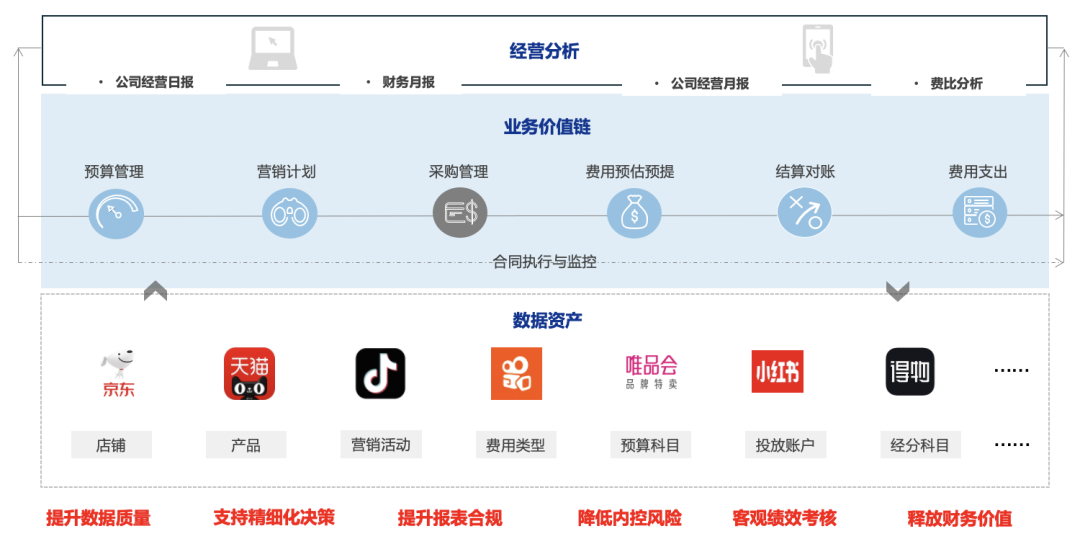Click the 结算对账 strategy icon
1080x539 pixels.
805,213
